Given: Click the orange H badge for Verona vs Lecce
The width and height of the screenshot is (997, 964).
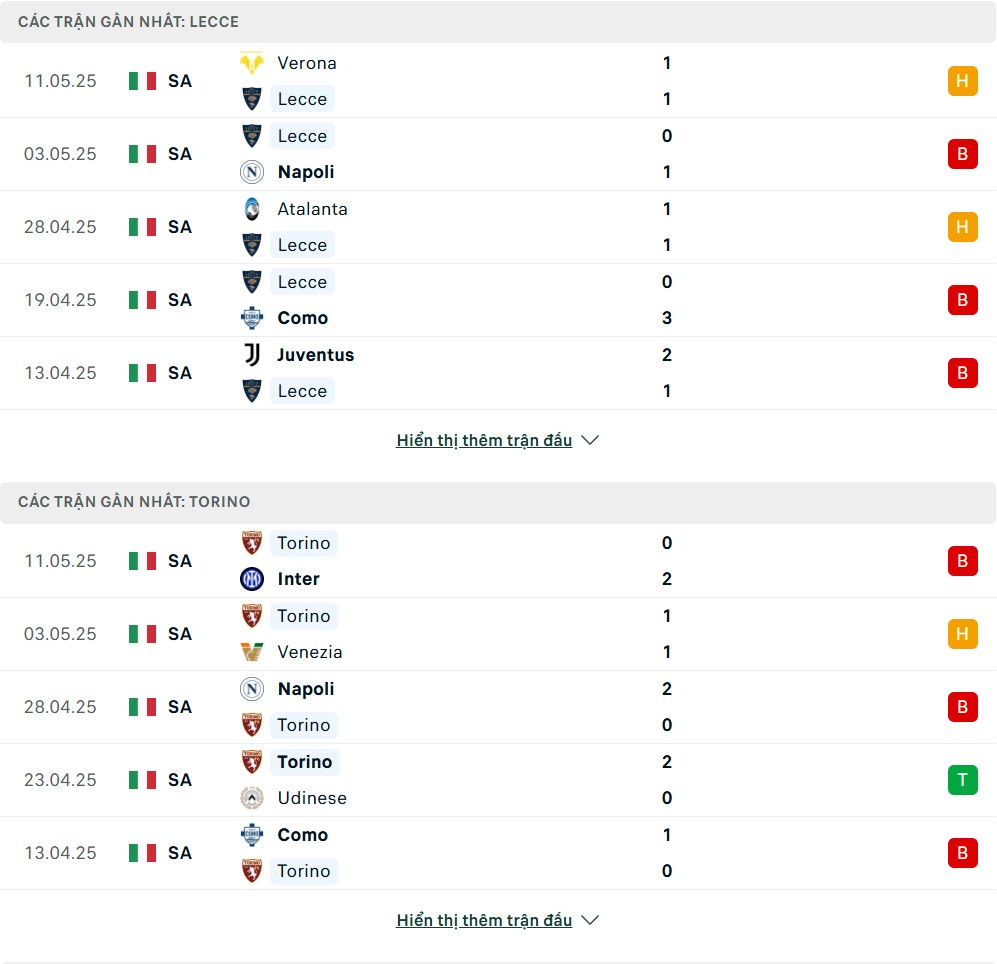Looking at the screenshot, I should (963, 81).
